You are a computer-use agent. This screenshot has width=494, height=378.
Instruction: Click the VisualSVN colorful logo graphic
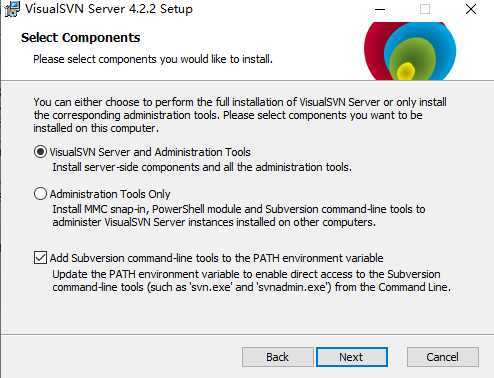[410, 51]
